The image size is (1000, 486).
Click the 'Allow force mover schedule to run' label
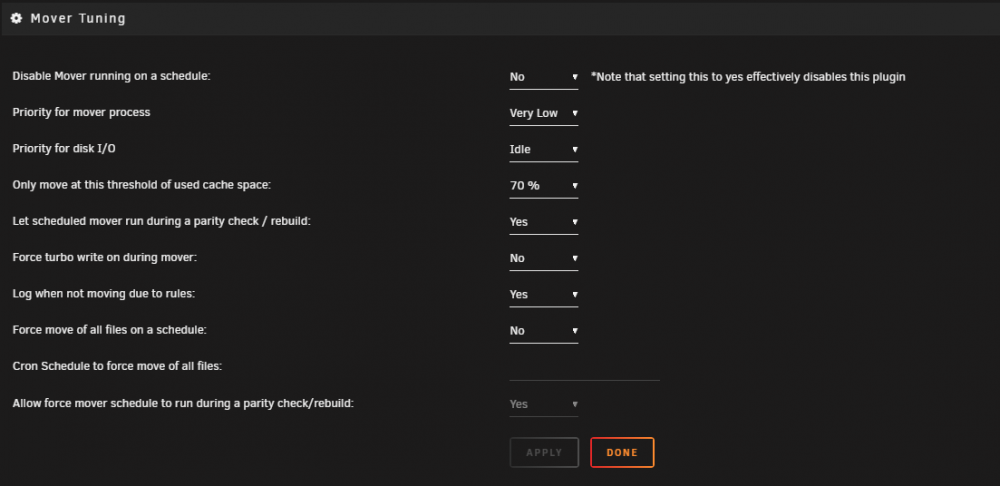pos(182,403)
